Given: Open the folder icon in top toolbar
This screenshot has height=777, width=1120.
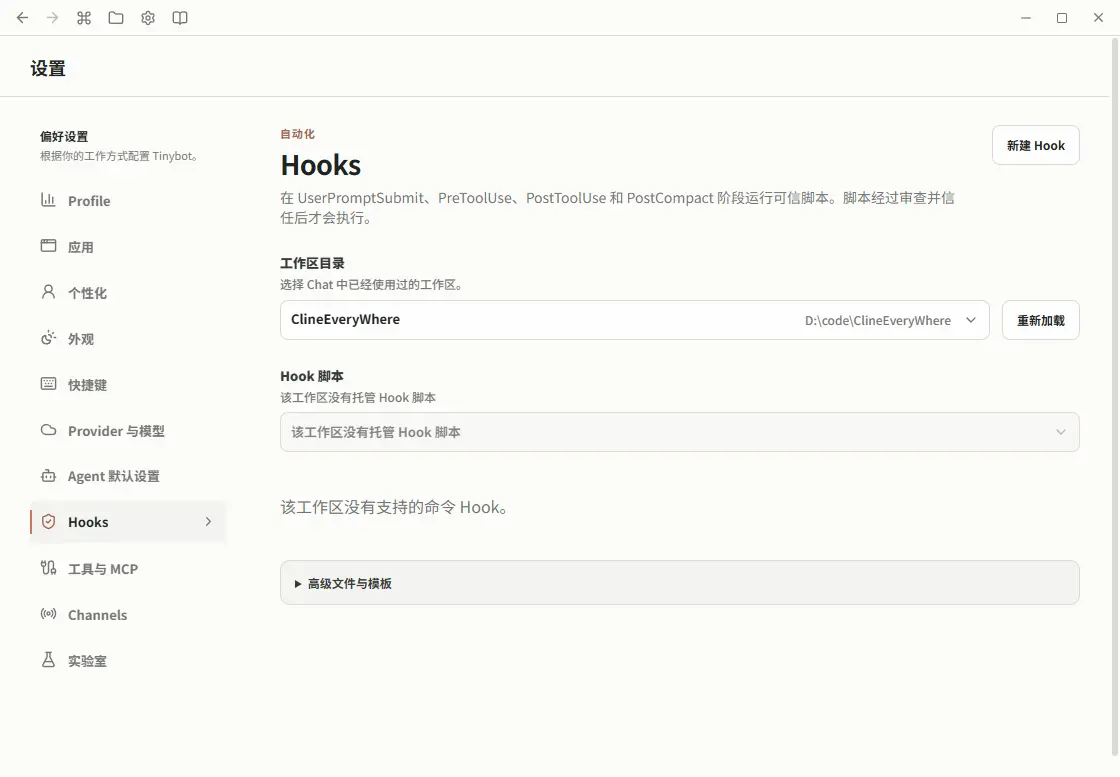Looking at the screenshot, I should pos(116,18).
